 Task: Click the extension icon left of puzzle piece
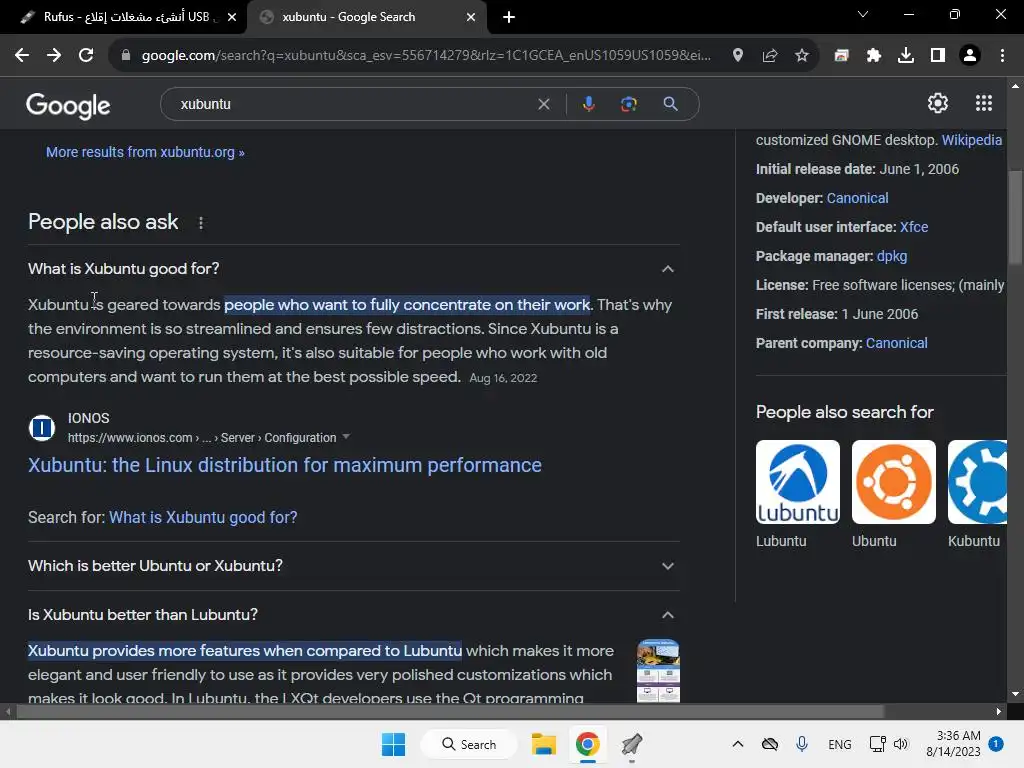pyautogui.click(x=841, y=56)
